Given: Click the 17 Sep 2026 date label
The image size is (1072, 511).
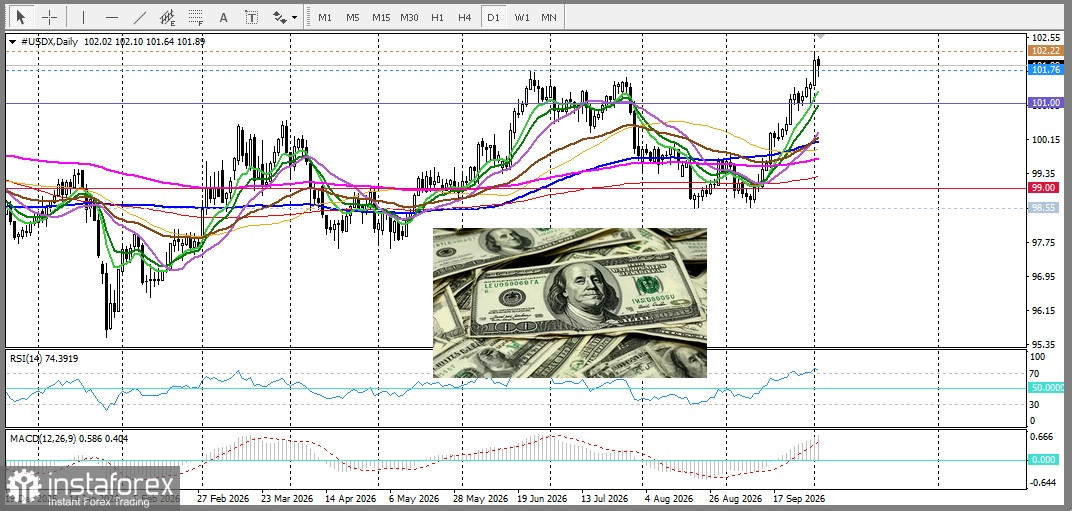Looking at the screenshot, I should (x=799, y=499).
